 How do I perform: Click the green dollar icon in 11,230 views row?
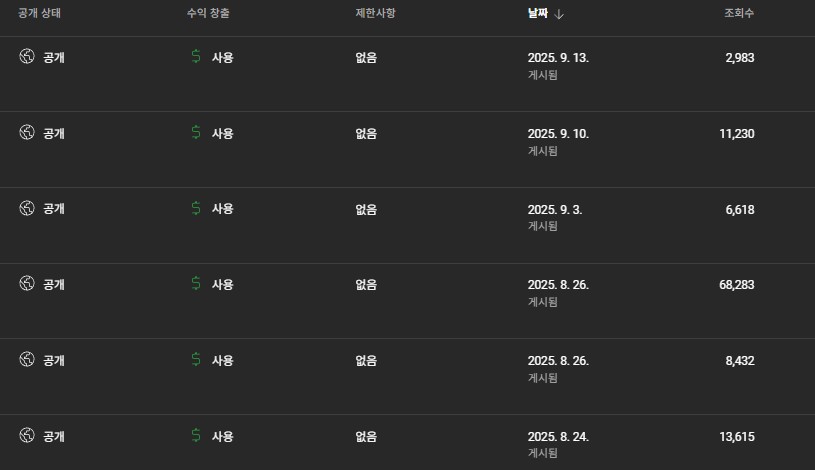point(196,133)
